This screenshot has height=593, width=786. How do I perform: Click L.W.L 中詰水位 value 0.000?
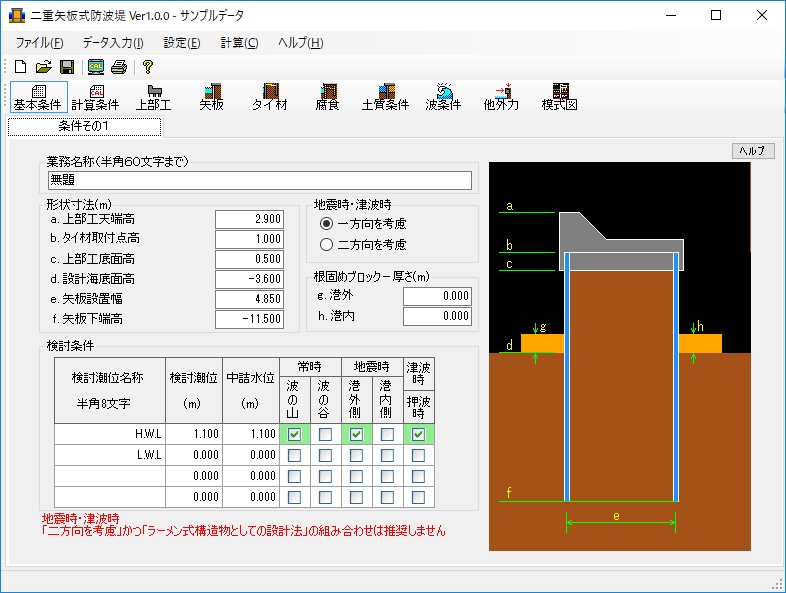(x=251, y=455)
